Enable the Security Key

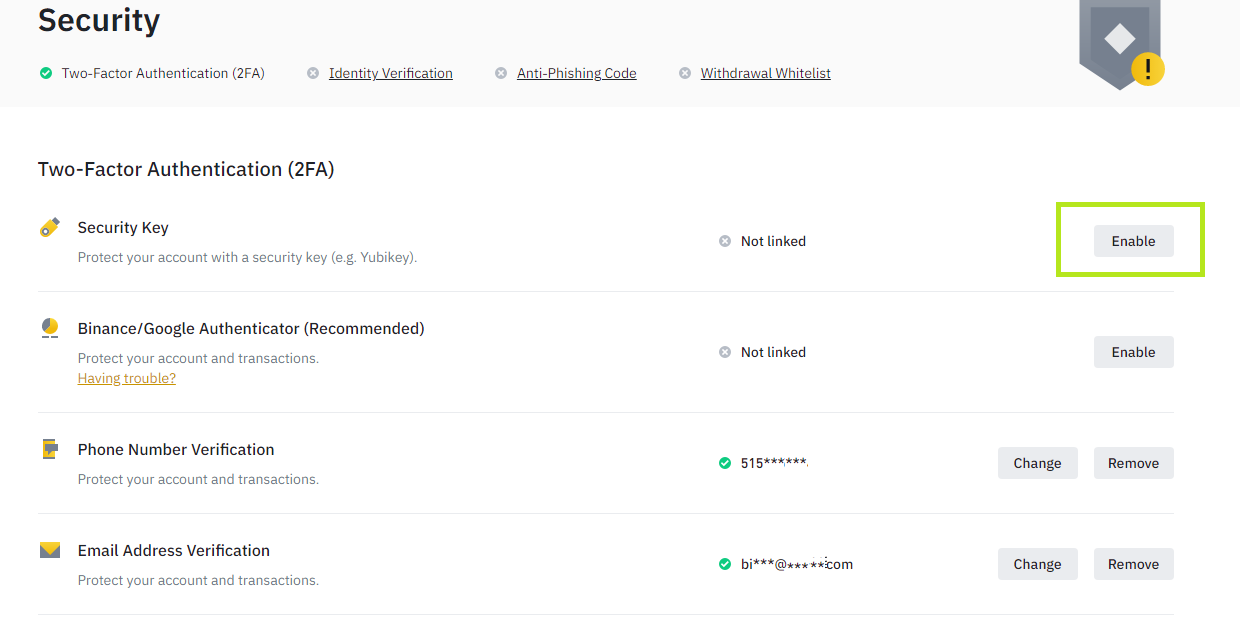click(1133, 241)
